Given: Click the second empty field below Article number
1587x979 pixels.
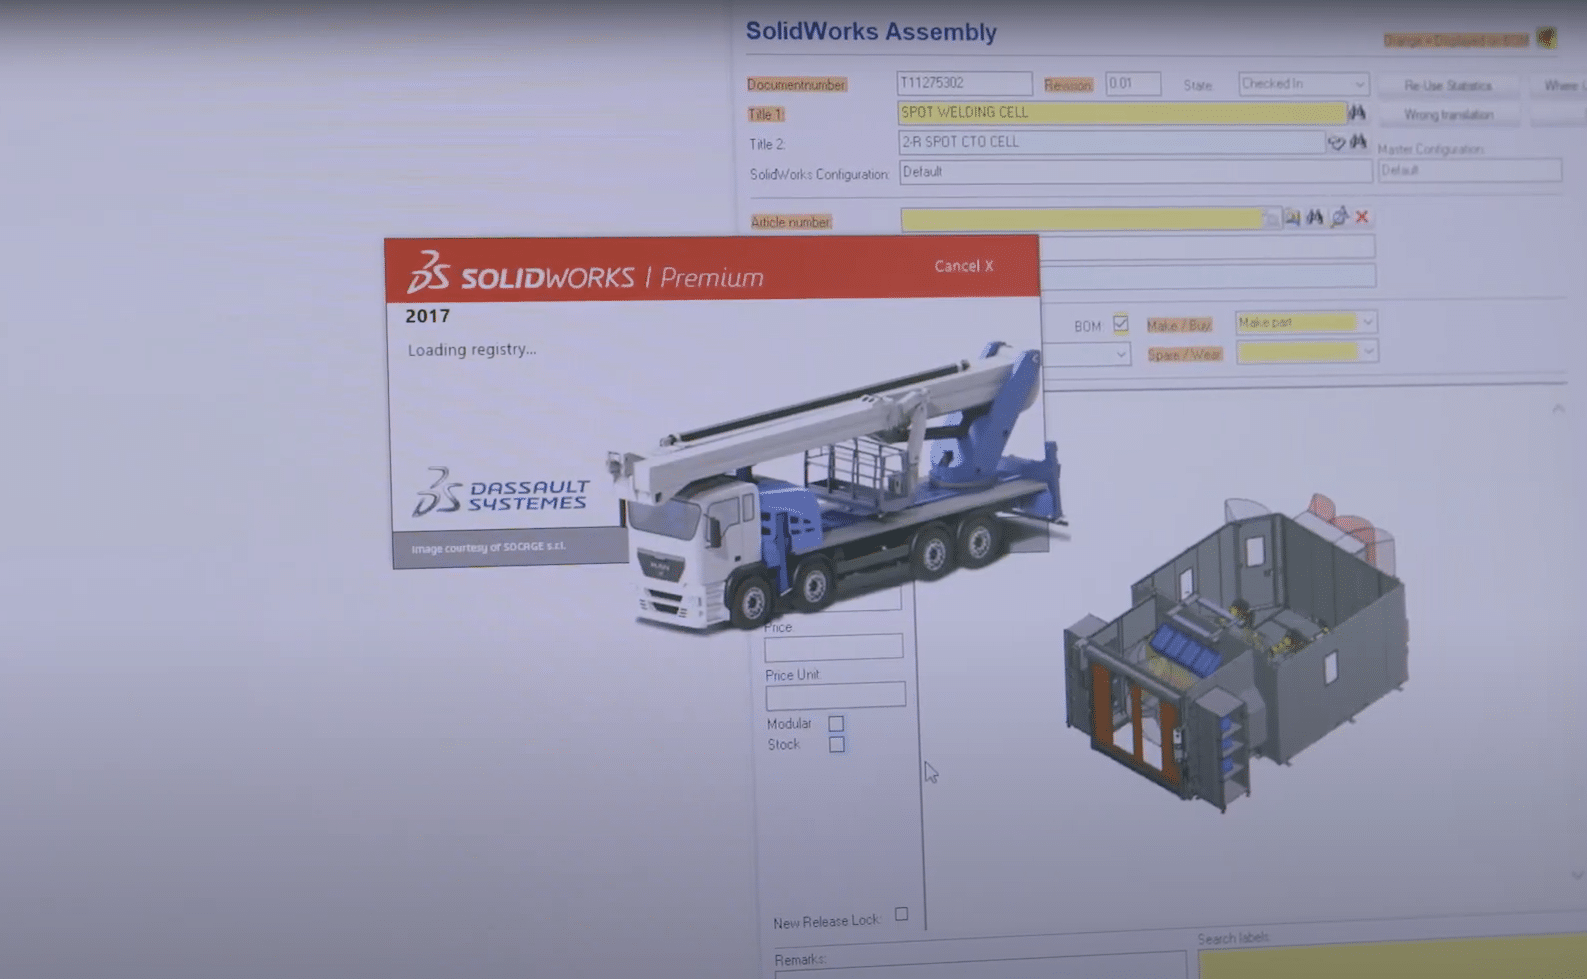Looking at the screenshot, I should pos(1207,276).
